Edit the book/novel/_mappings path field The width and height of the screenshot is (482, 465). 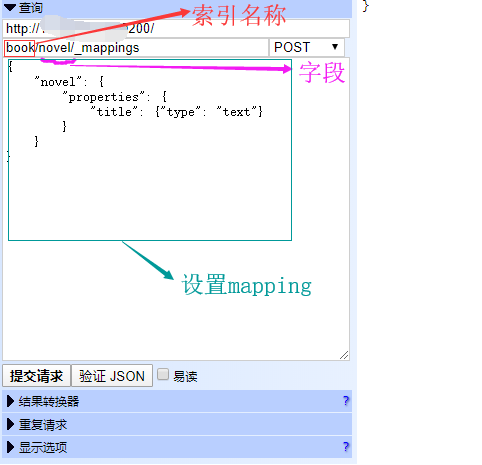(136, 48)
